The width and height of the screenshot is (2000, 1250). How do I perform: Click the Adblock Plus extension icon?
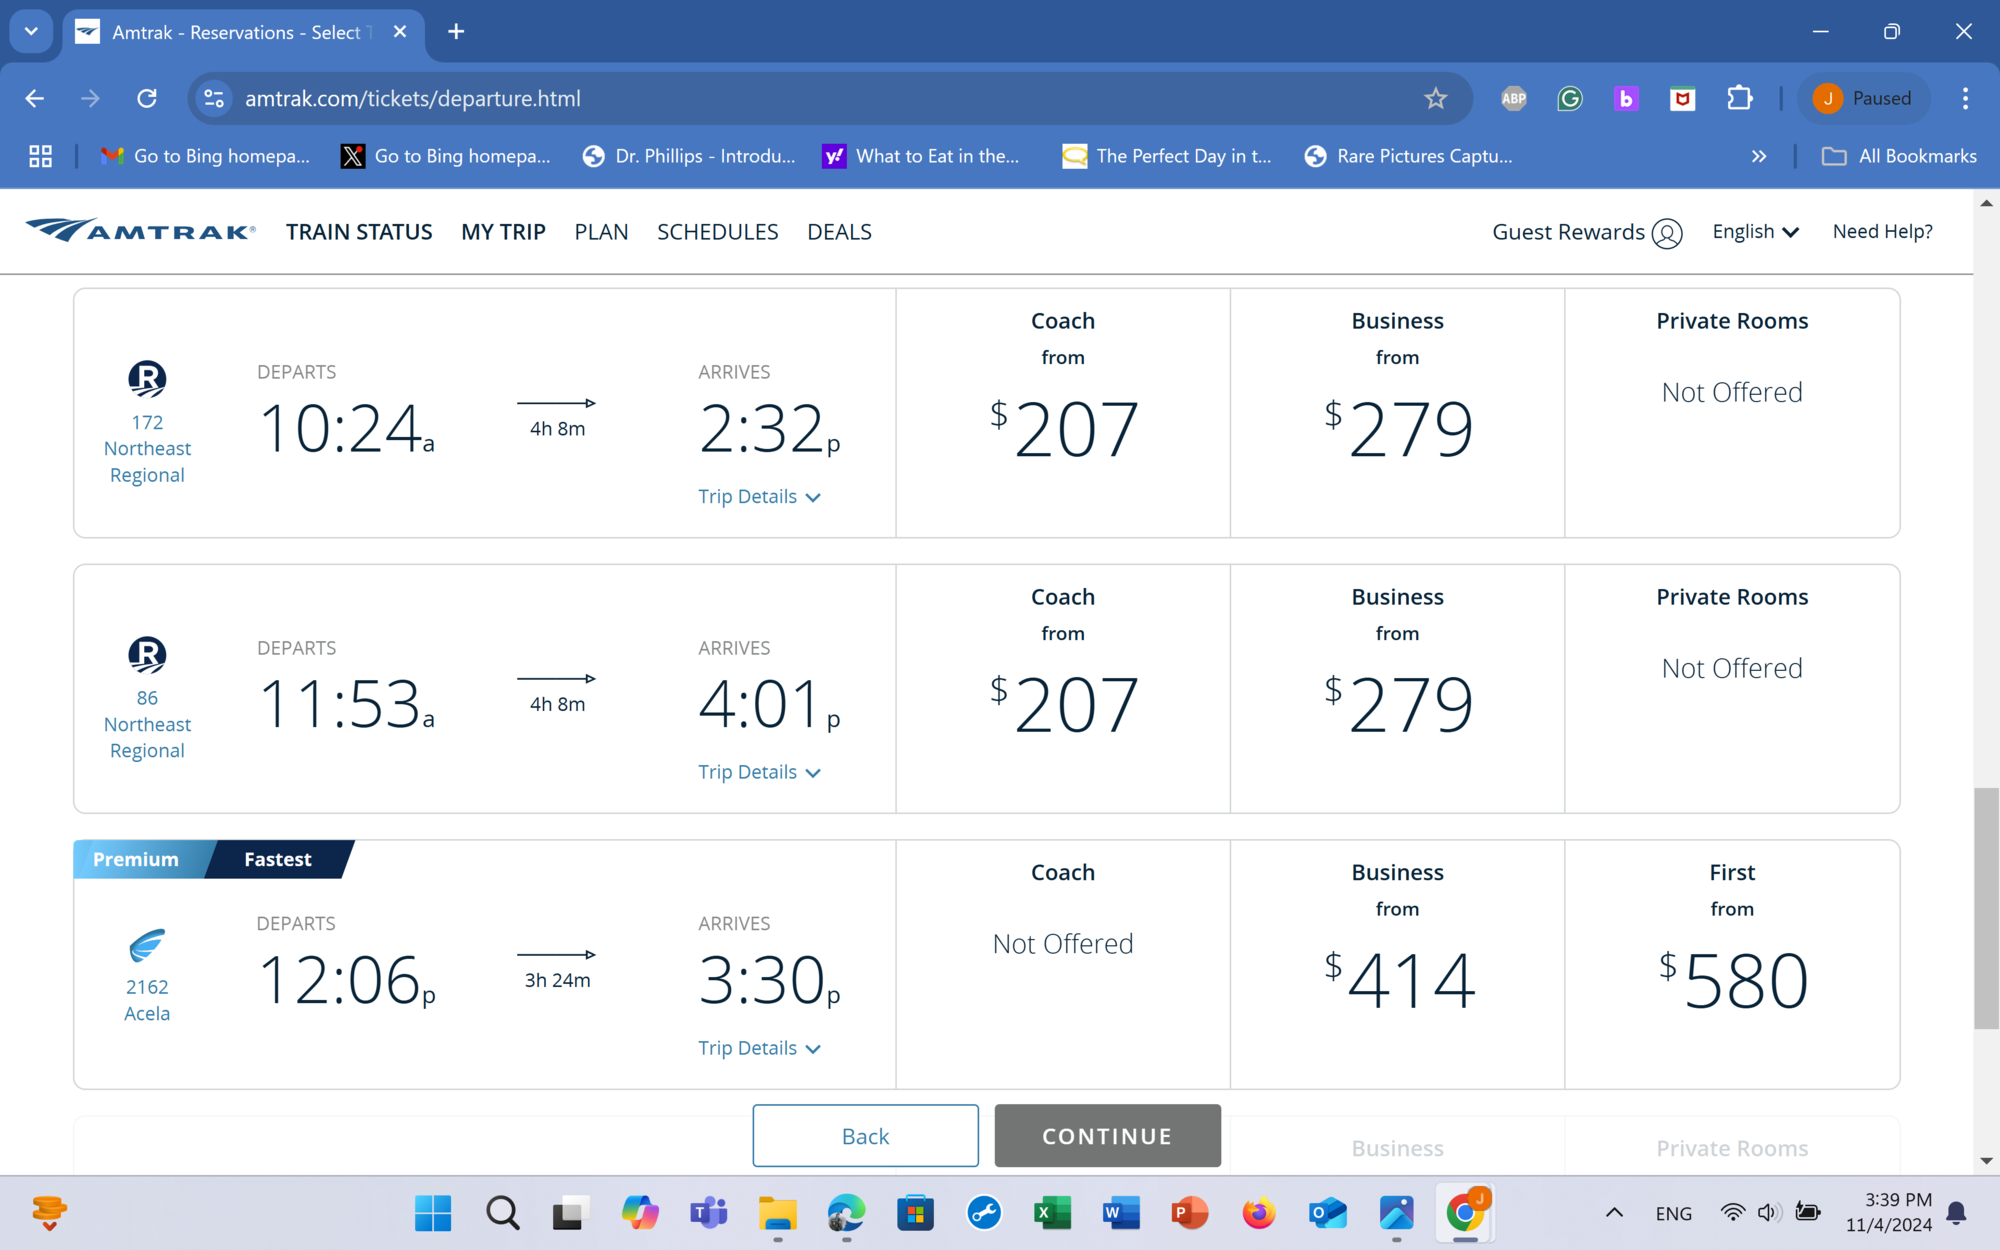coord(1513,98)
